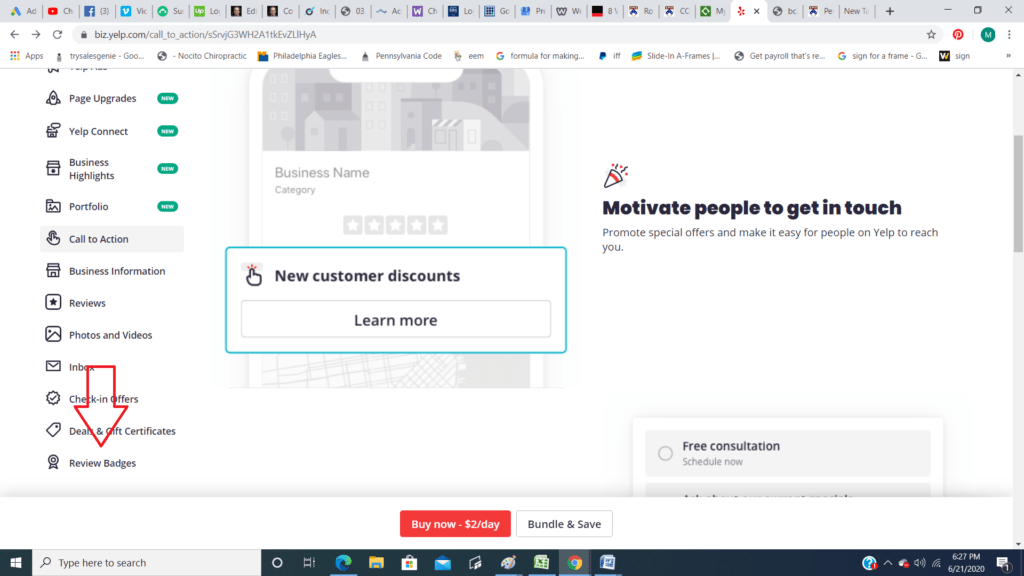
Task: Open Microsoft Store from the taskbar
Action: click(x=409, y=562)
